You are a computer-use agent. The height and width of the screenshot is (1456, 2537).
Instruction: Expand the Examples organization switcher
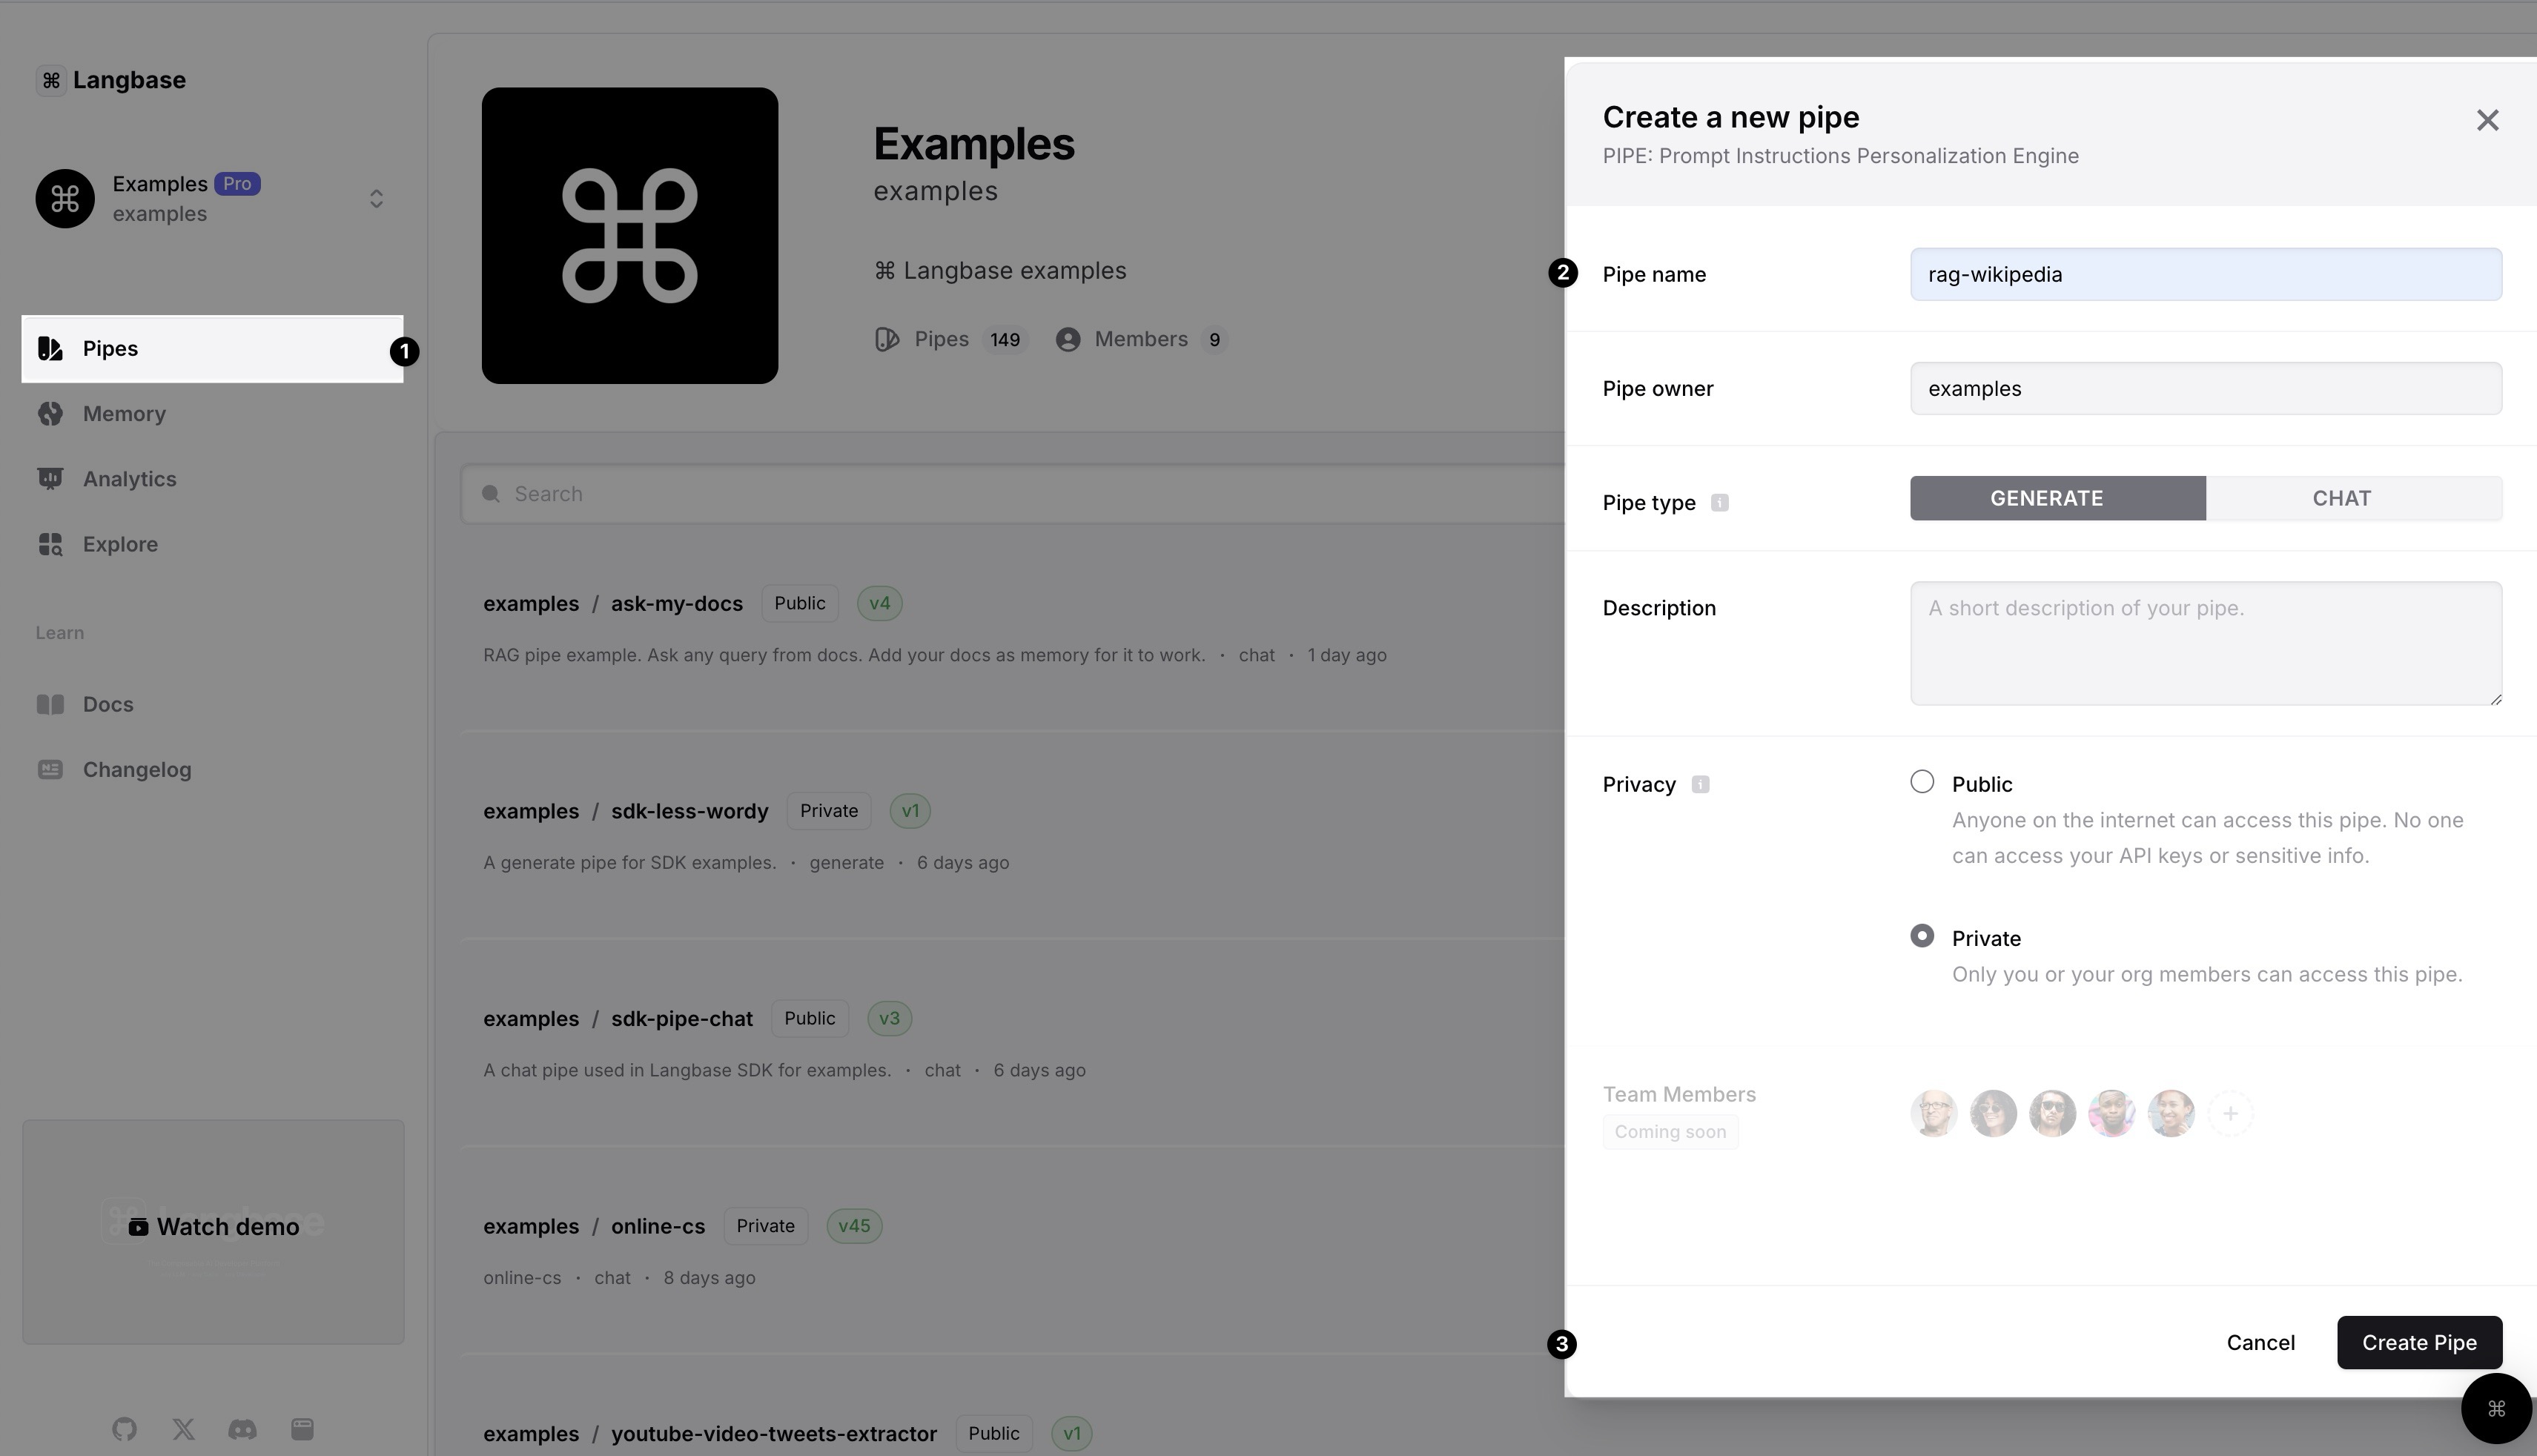point(376,199)
